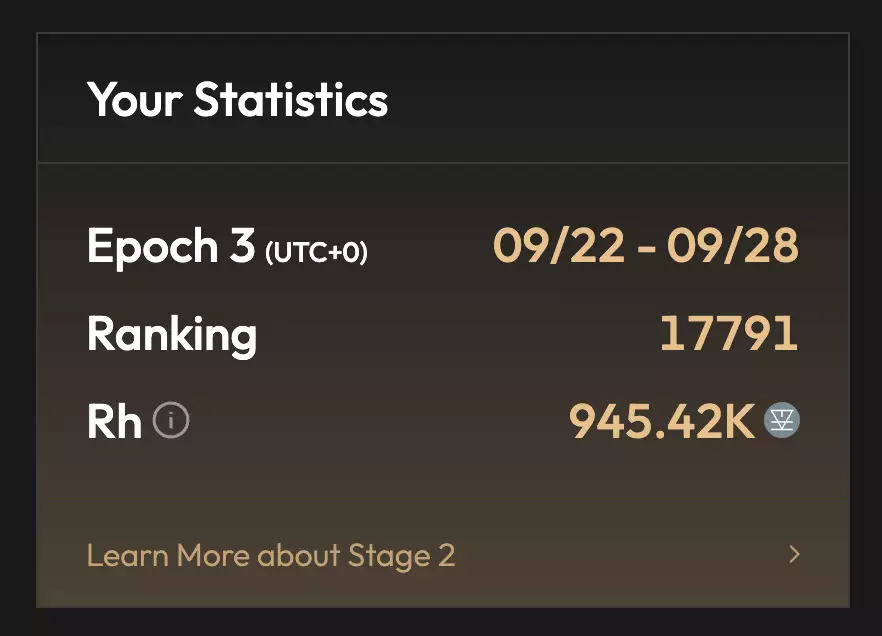
Task: Click the 09/22 start date
Action: [558, 246]
